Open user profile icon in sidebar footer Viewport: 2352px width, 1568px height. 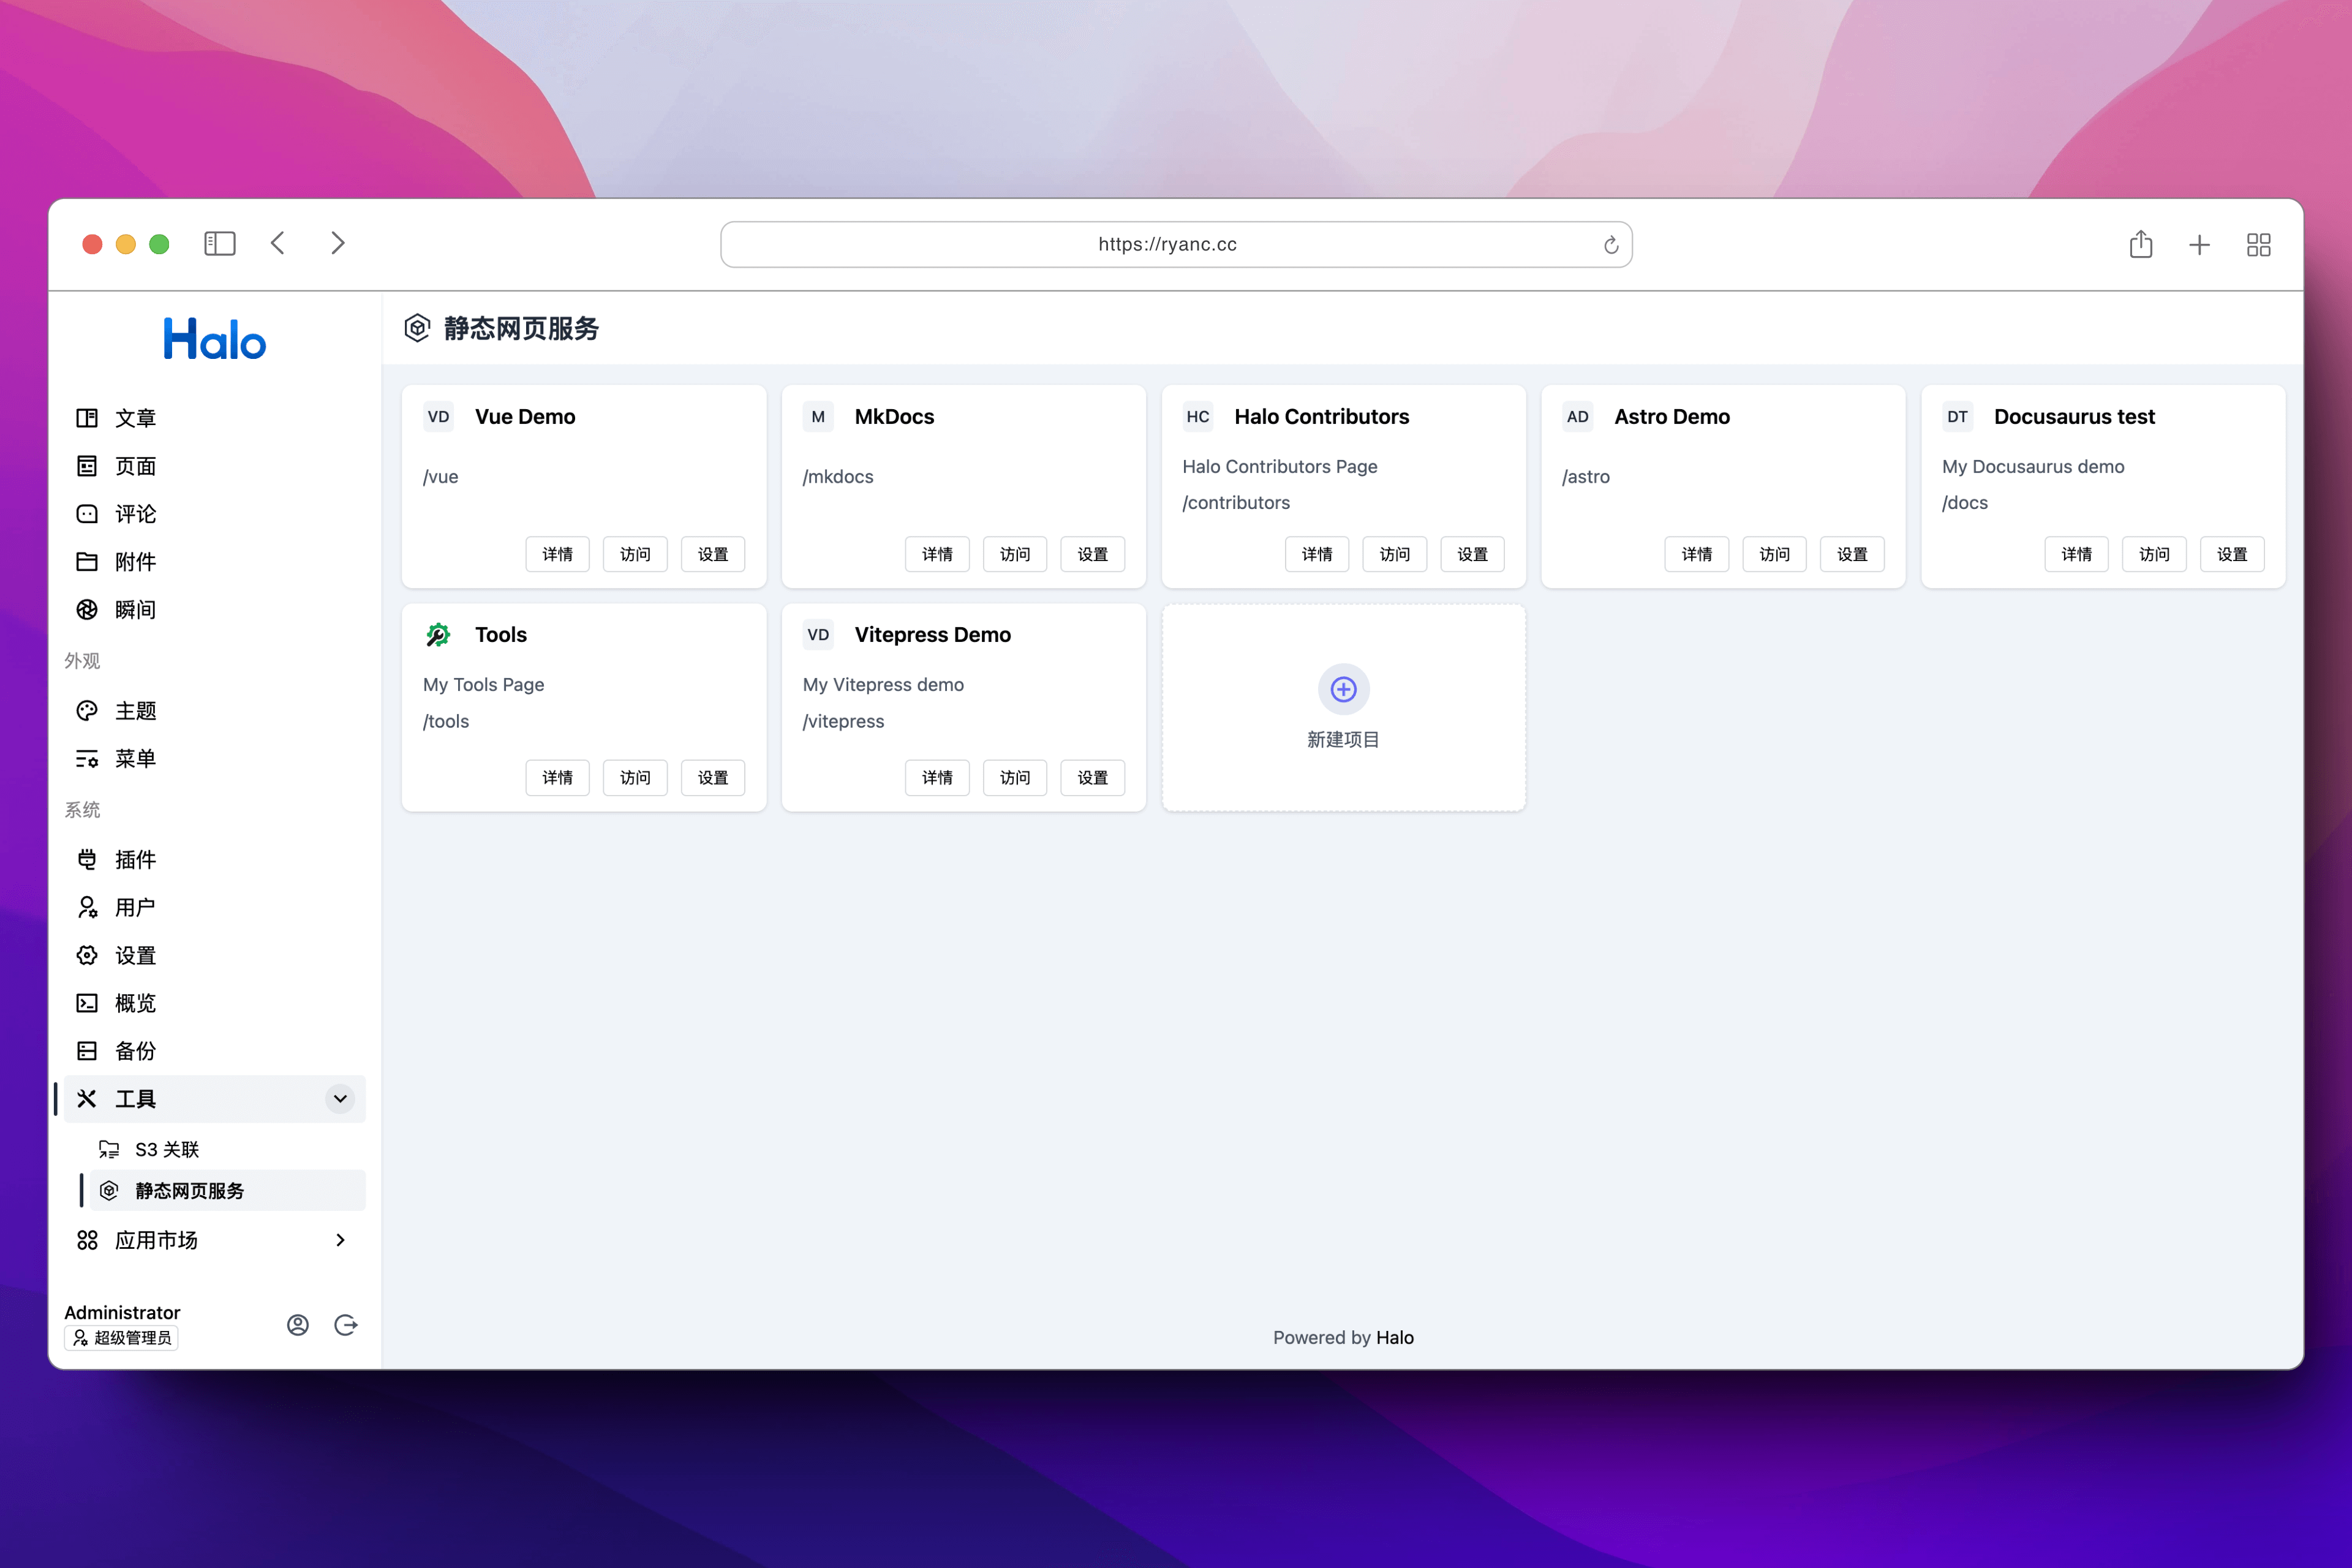point(297,1325)
